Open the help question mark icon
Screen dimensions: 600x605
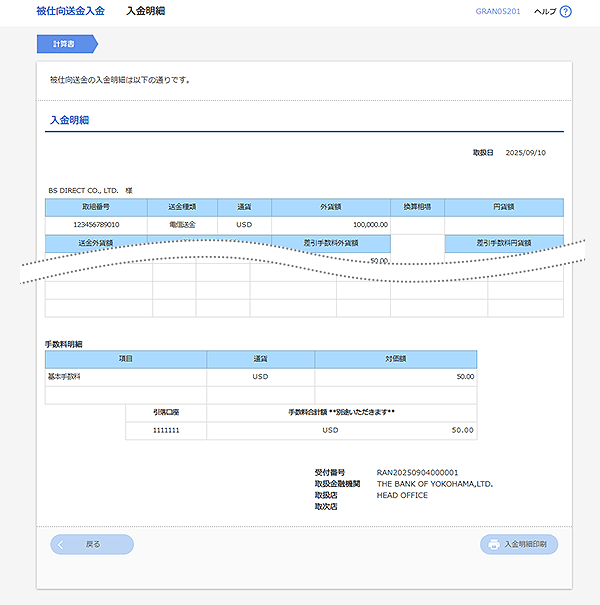[565, 12]
